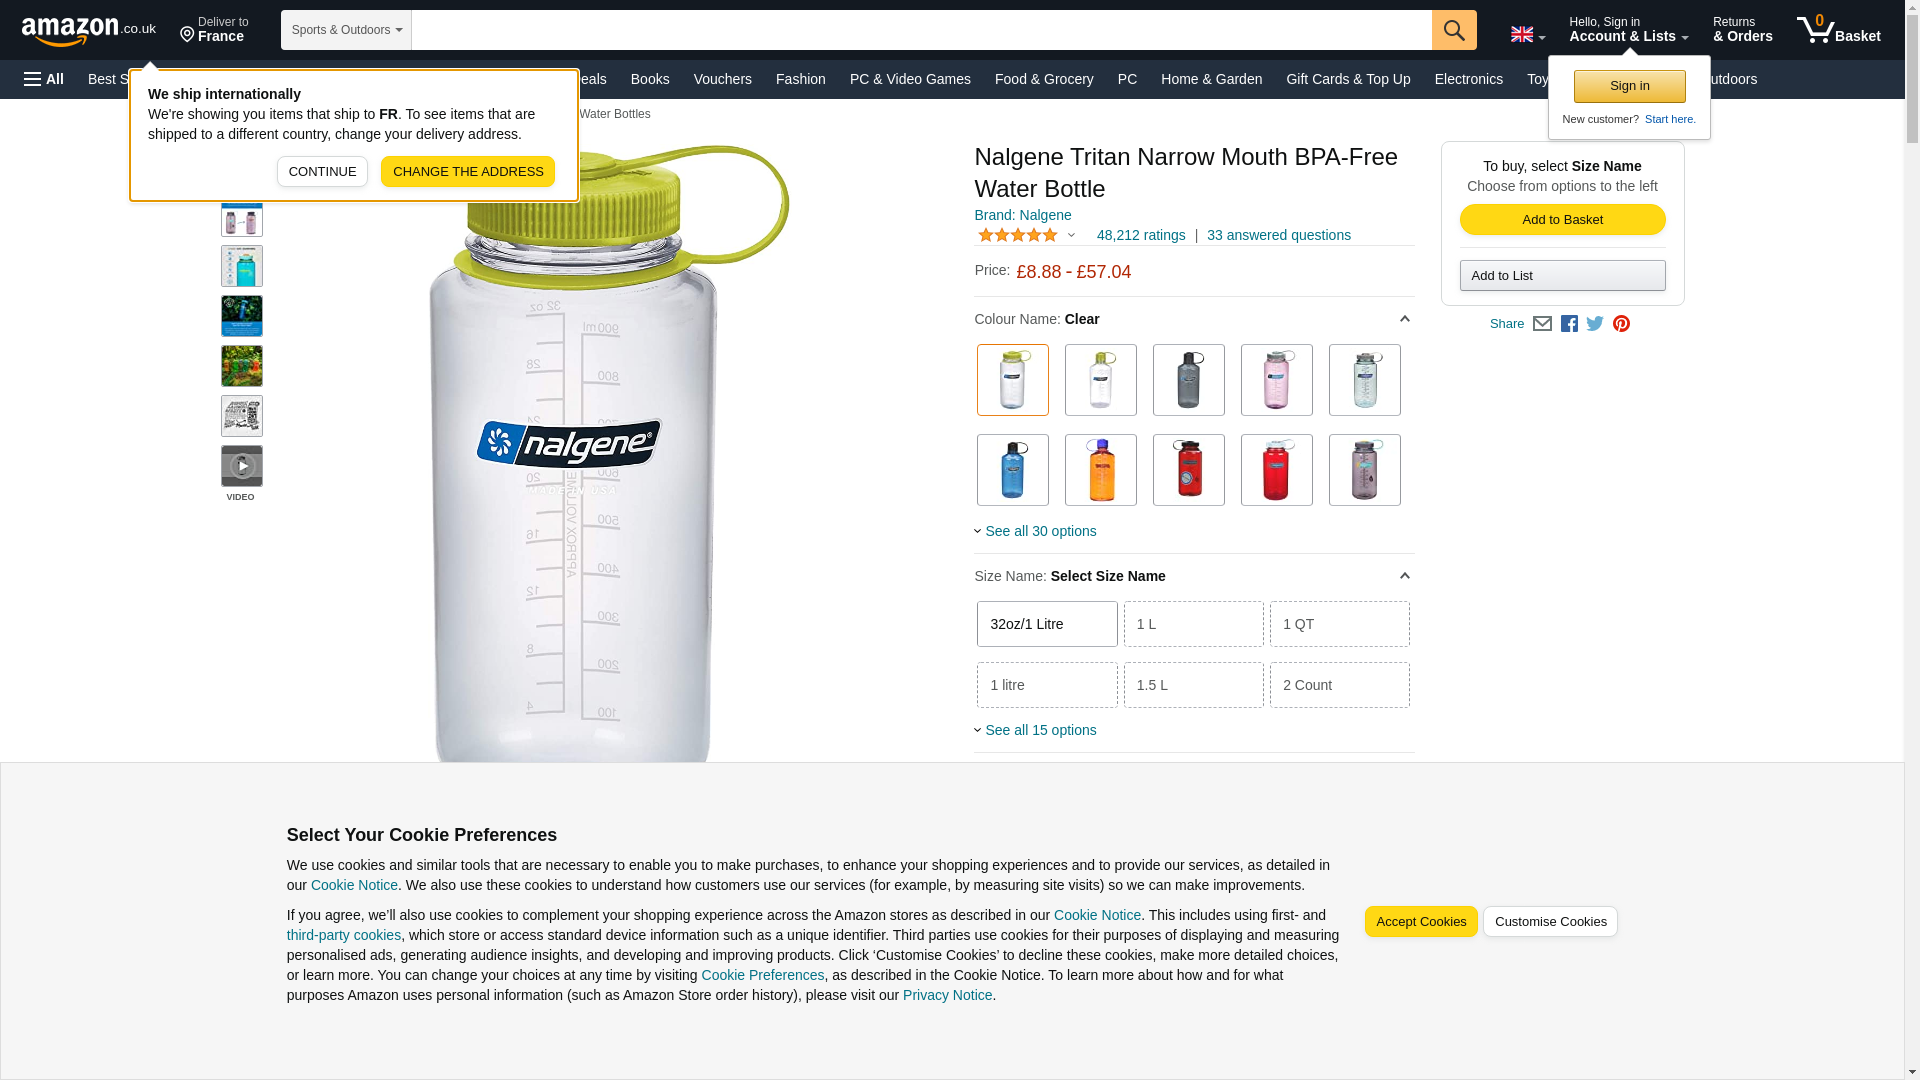Share the product on Facebook

tap(1569, 324)
